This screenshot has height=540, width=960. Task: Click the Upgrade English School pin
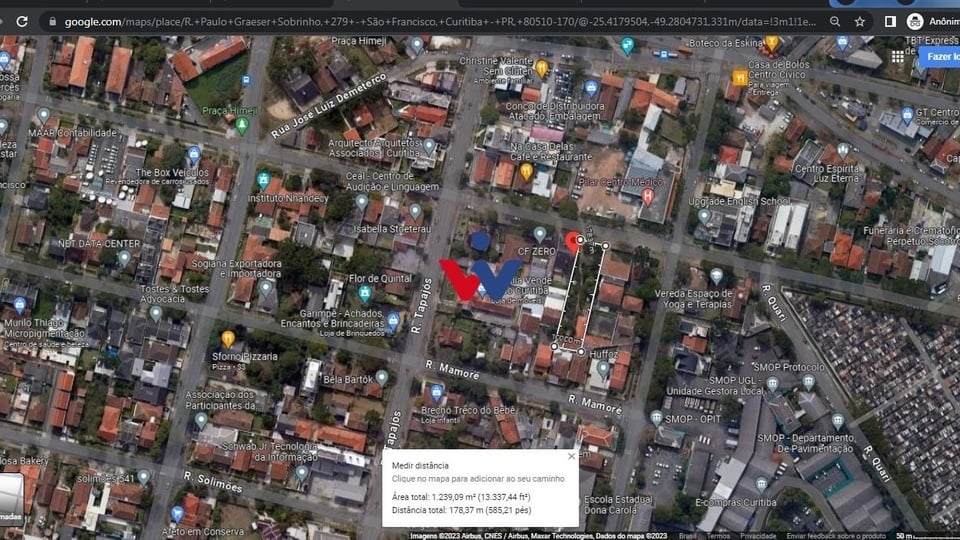(704, 217)
